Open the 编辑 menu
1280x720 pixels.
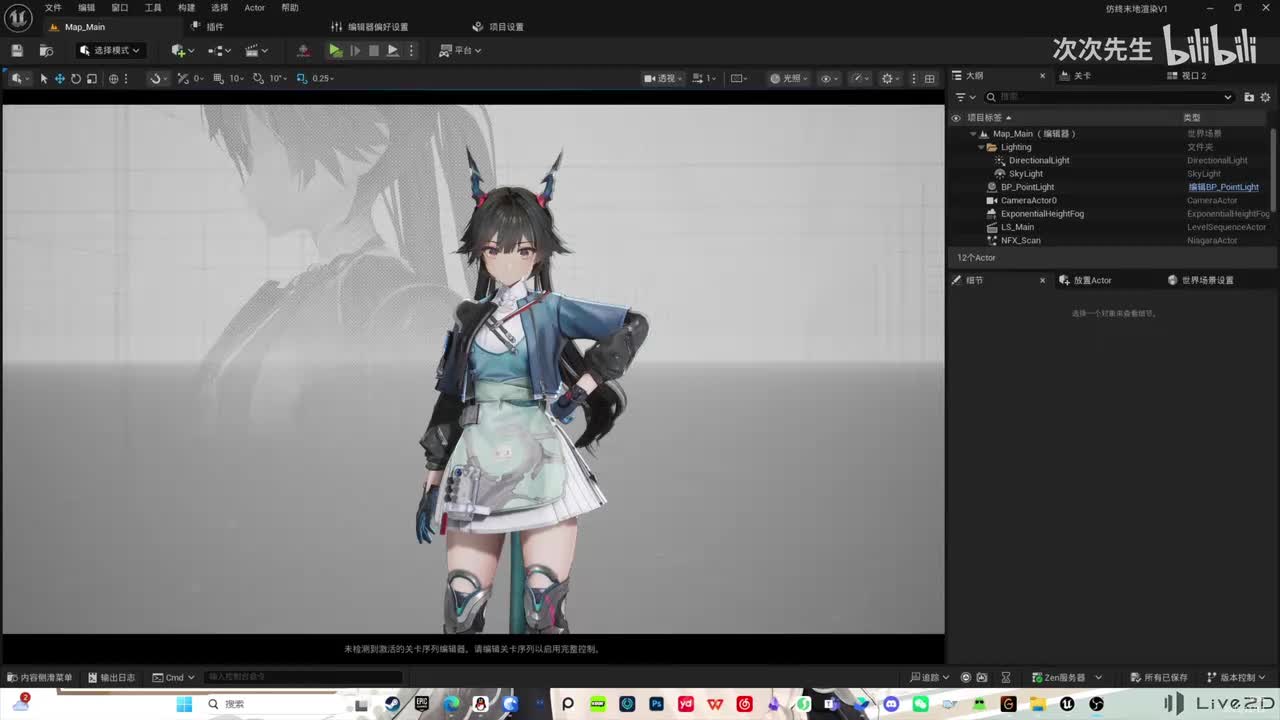pos(87,8)
